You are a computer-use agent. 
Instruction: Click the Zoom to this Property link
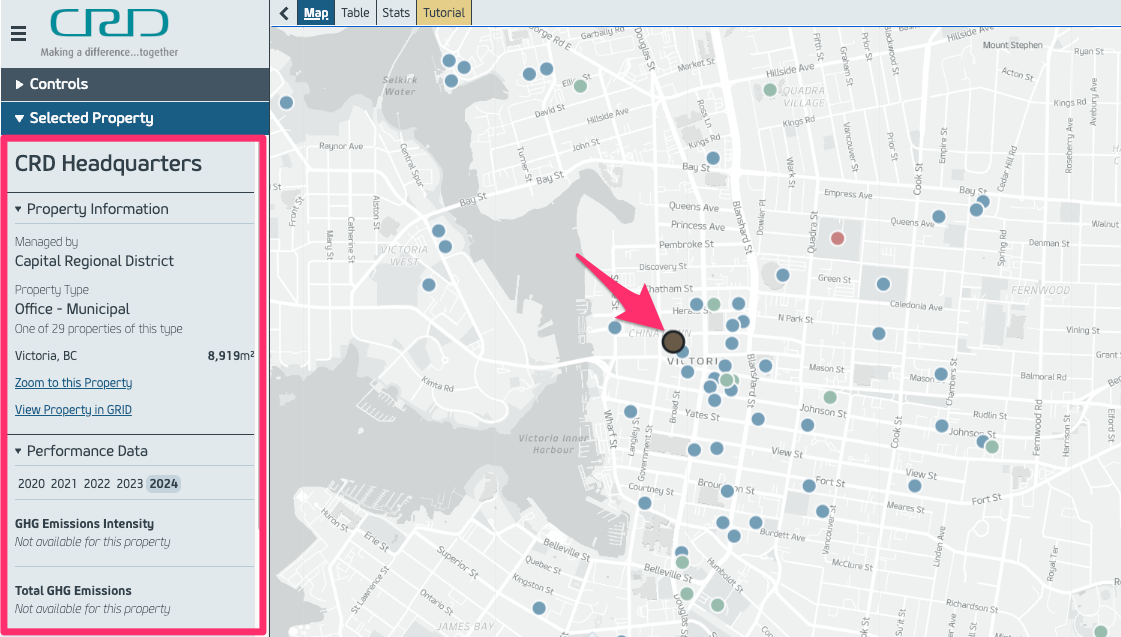click(73, 383)
